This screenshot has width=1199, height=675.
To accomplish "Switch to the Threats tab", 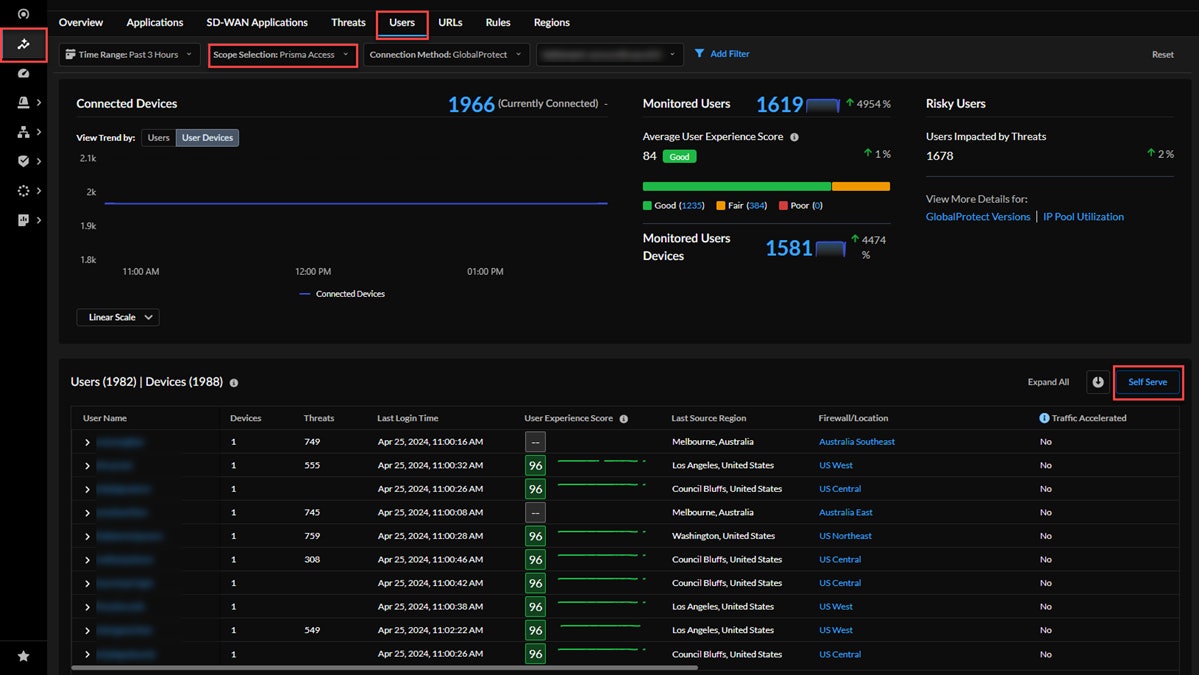I will tap(348, 22).
